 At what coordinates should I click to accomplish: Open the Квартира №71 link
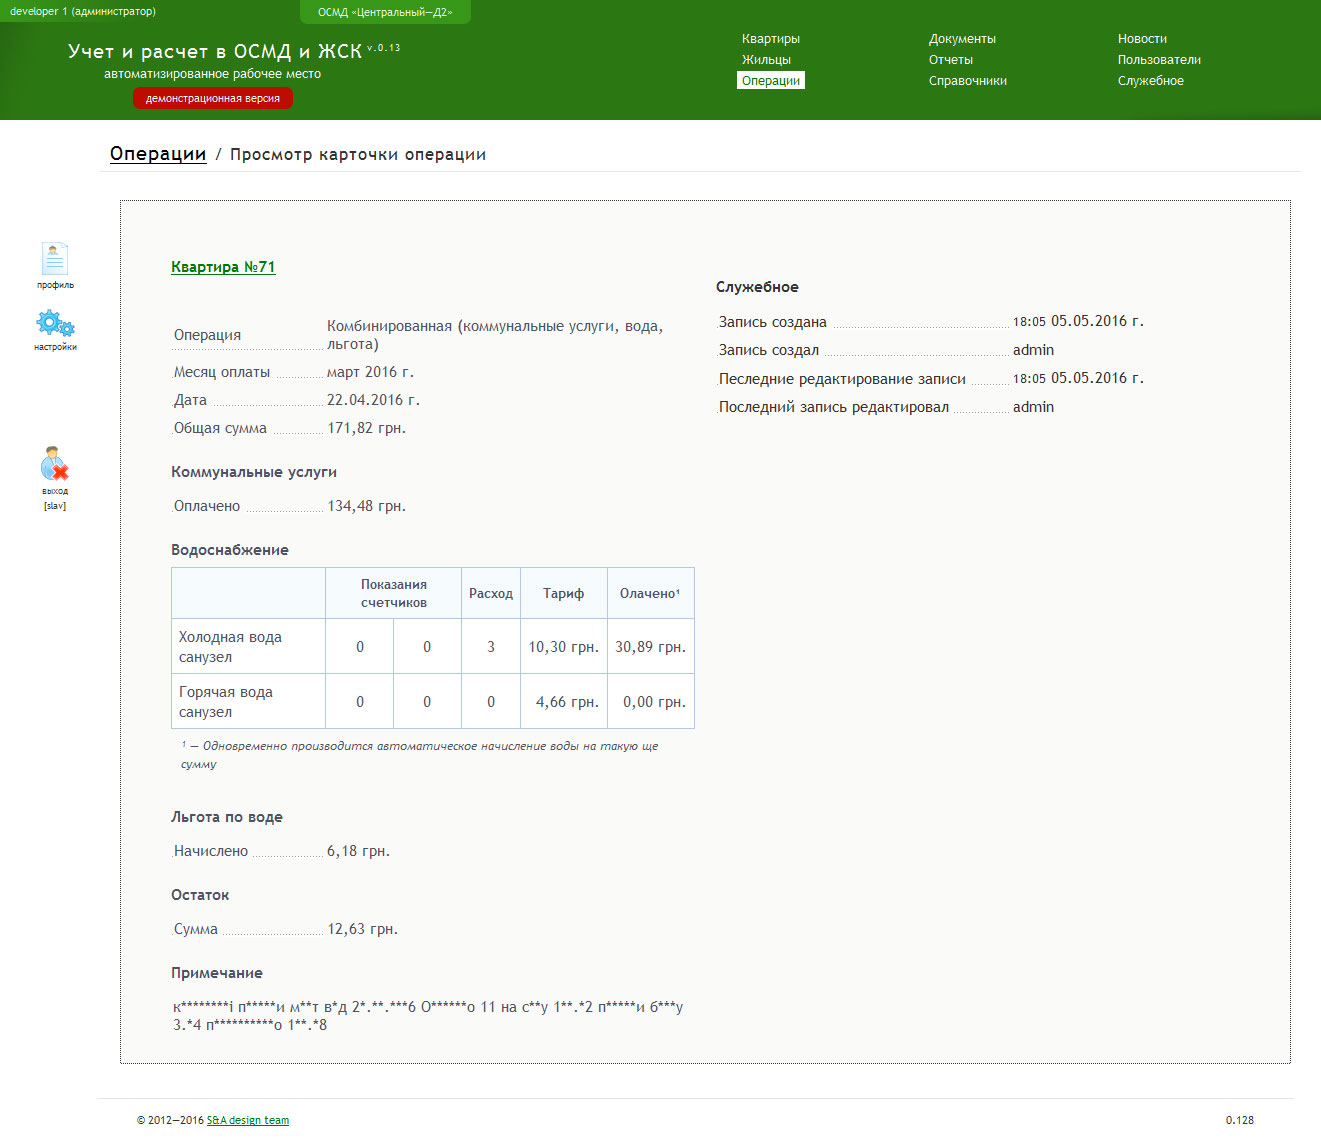[223, 267]
